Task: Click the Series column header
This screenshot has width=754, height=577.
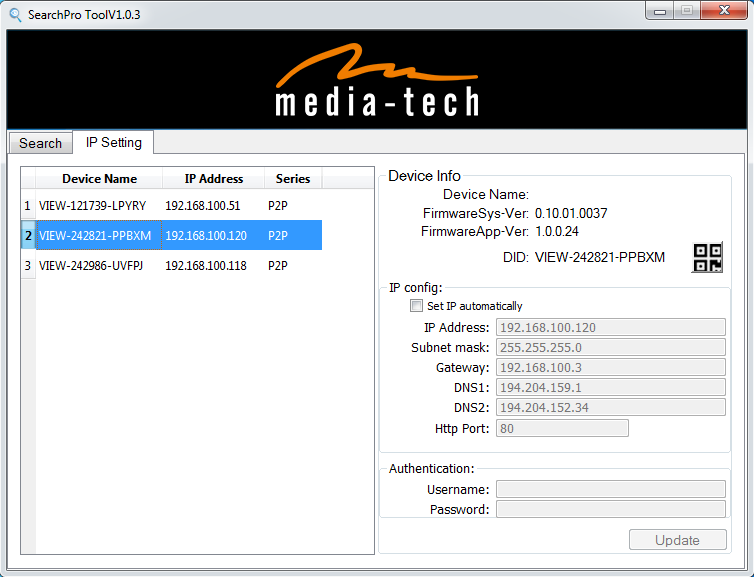Action: click(293, 178)
